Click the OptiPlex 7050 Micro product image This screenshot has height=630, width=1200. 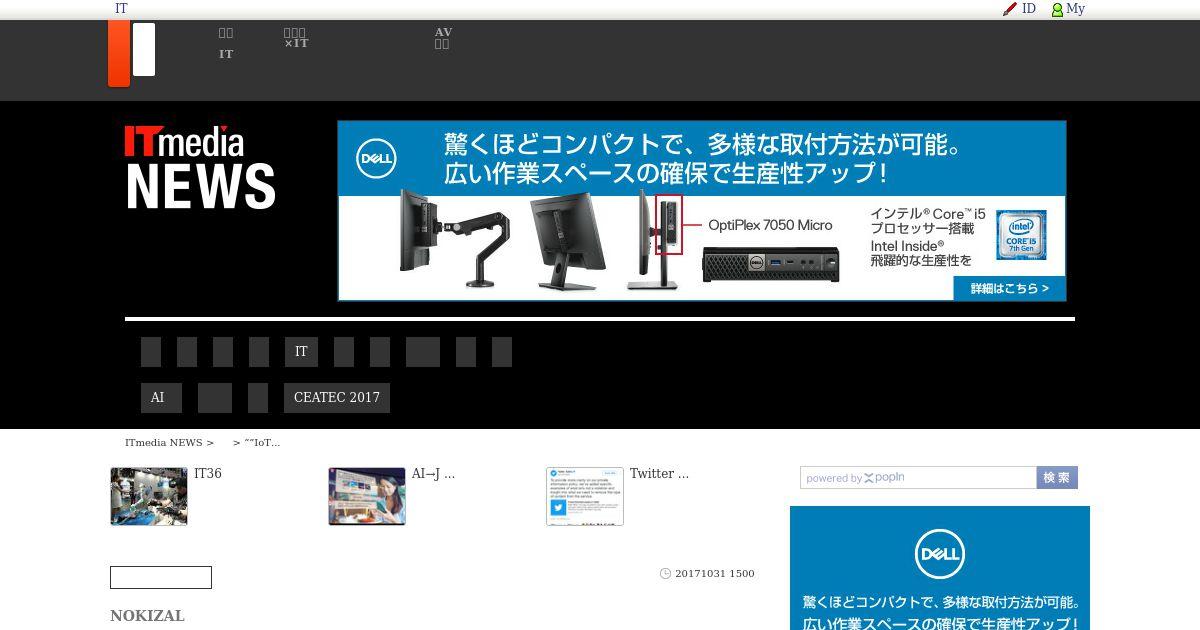770,263
